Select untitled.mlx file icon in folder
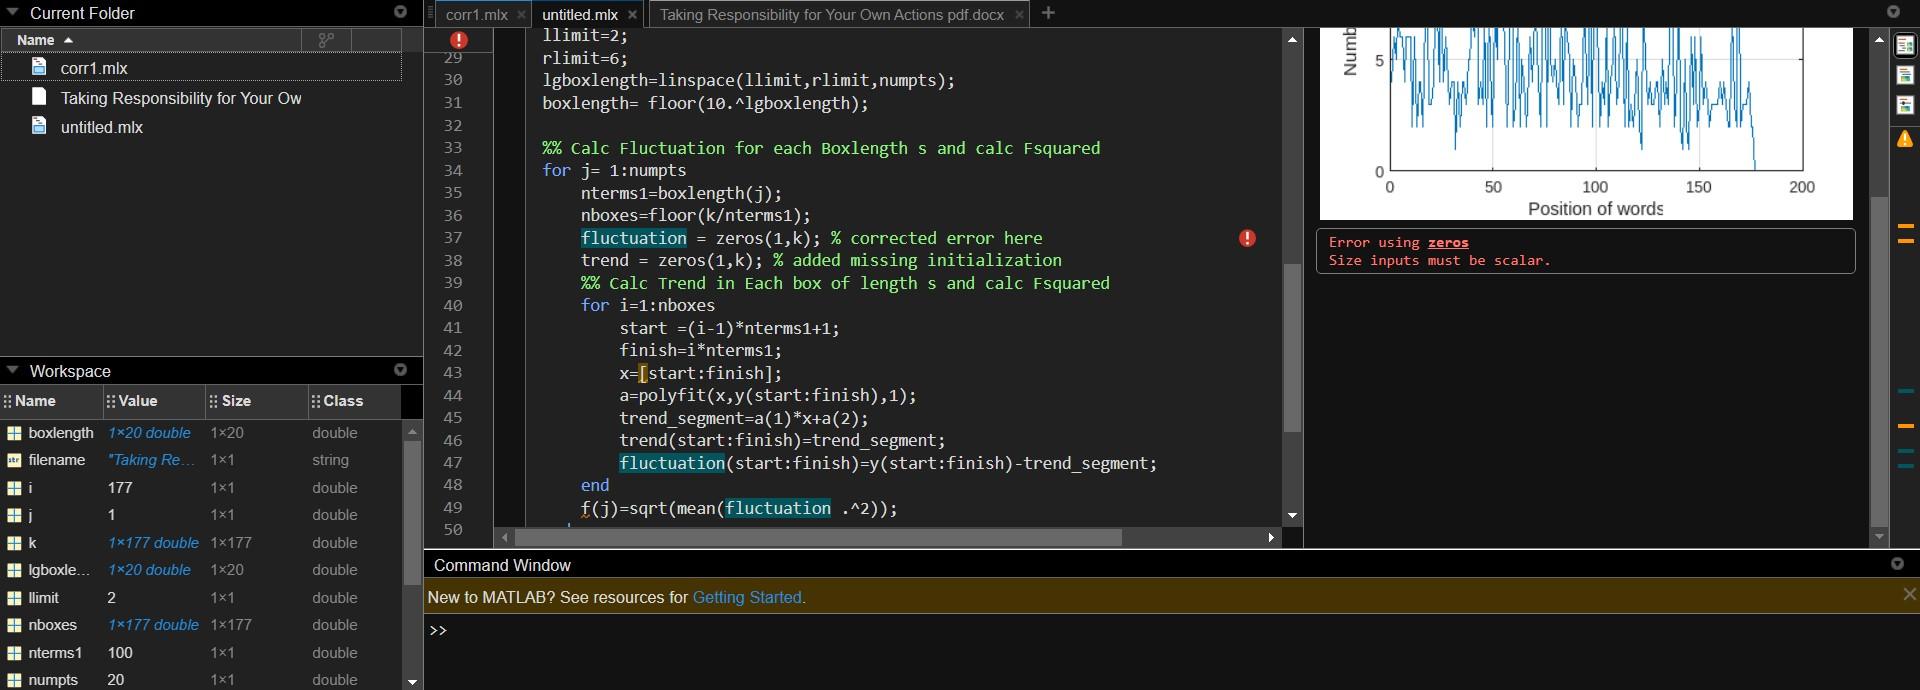 click(39, 126)
